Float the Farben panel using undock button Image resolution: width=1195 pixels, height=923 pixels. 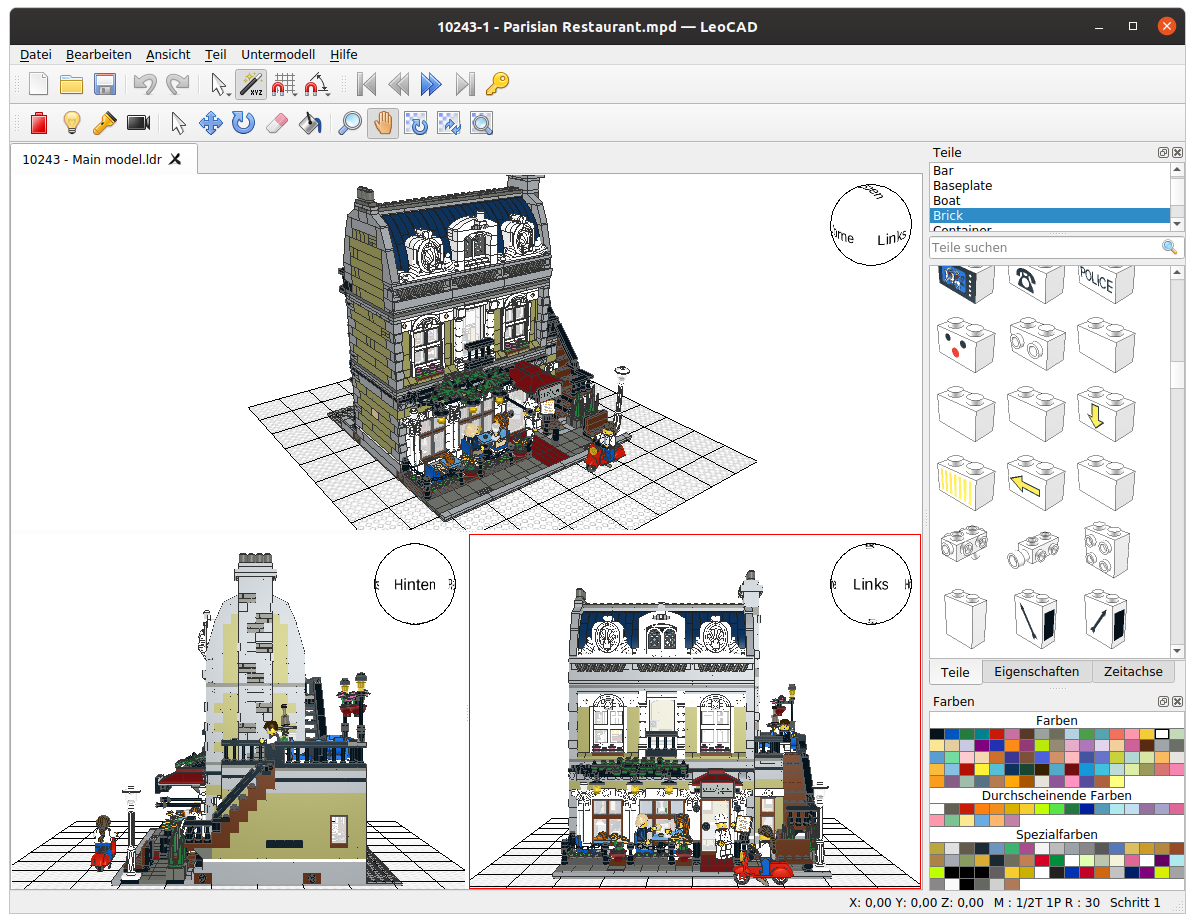[x=1163, y=702]
